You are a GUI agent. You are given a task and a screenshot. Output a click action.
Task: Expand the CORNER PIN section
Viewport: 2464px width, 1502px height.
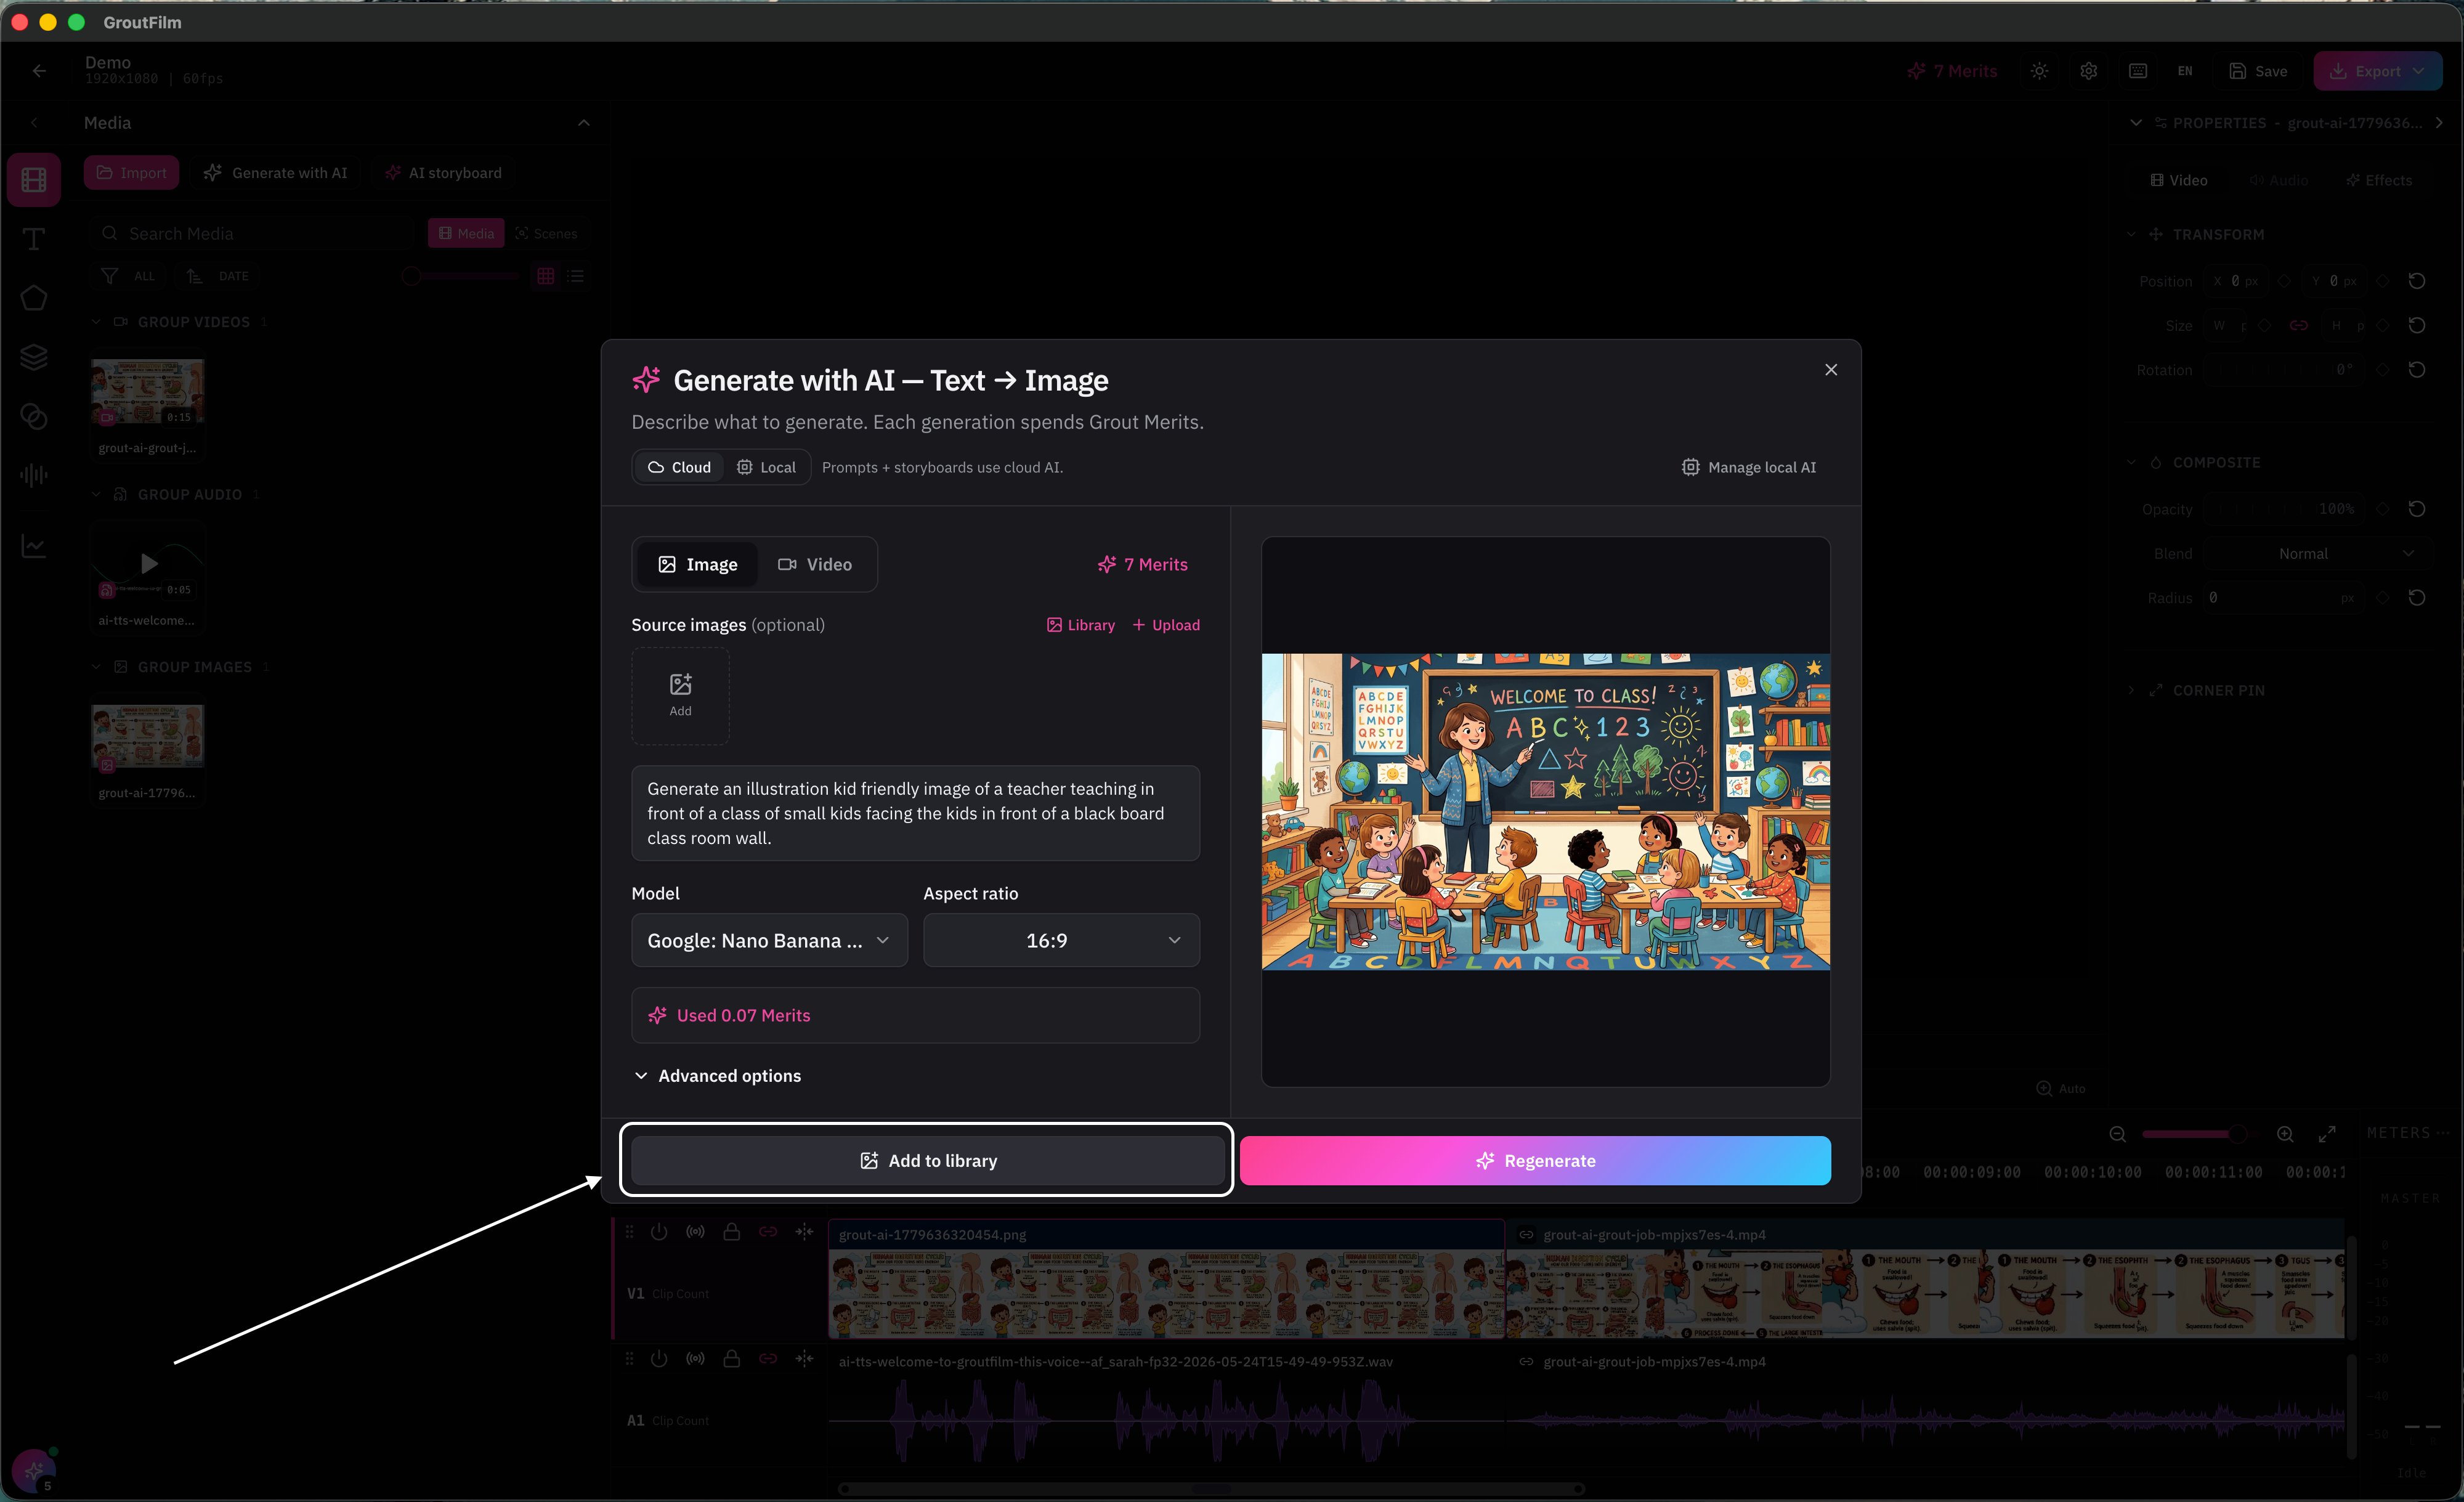(x=2131, y=691)
